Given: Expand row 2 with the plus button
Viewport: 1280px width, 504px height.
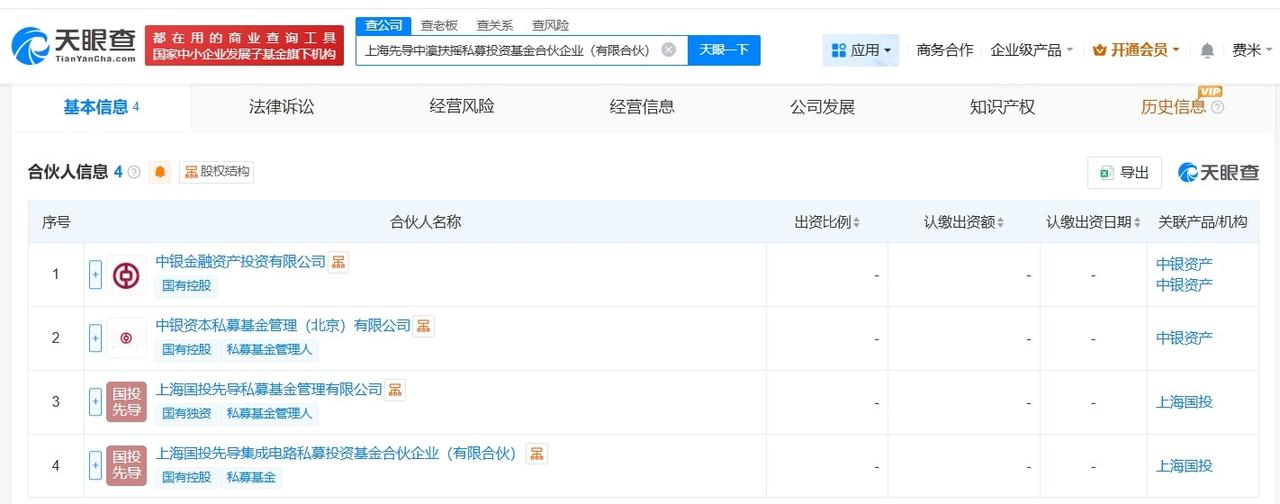Looking at the screenshot, I should (95, 338).
